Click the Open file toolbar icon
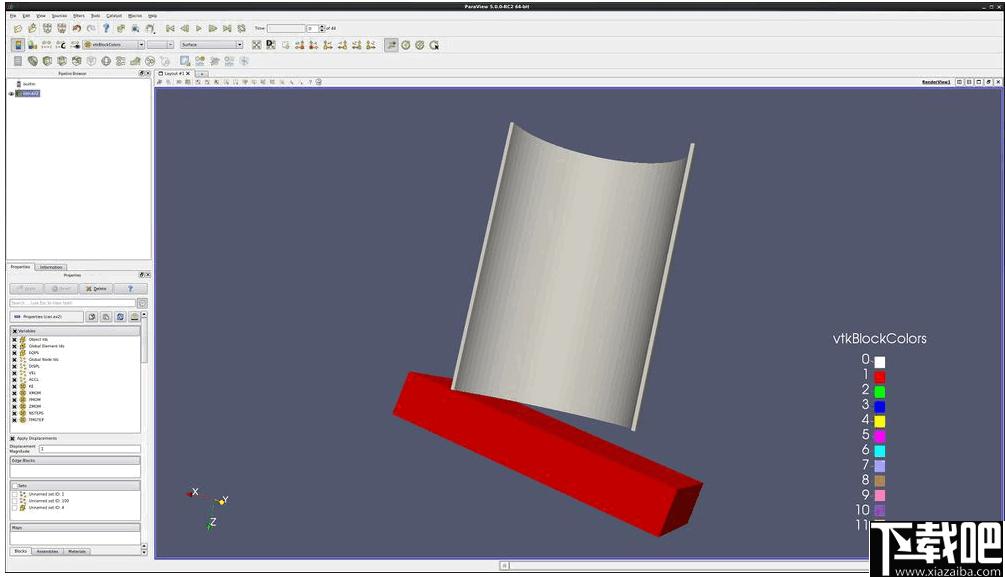1005x577 pixels. (x=18, y=28)
